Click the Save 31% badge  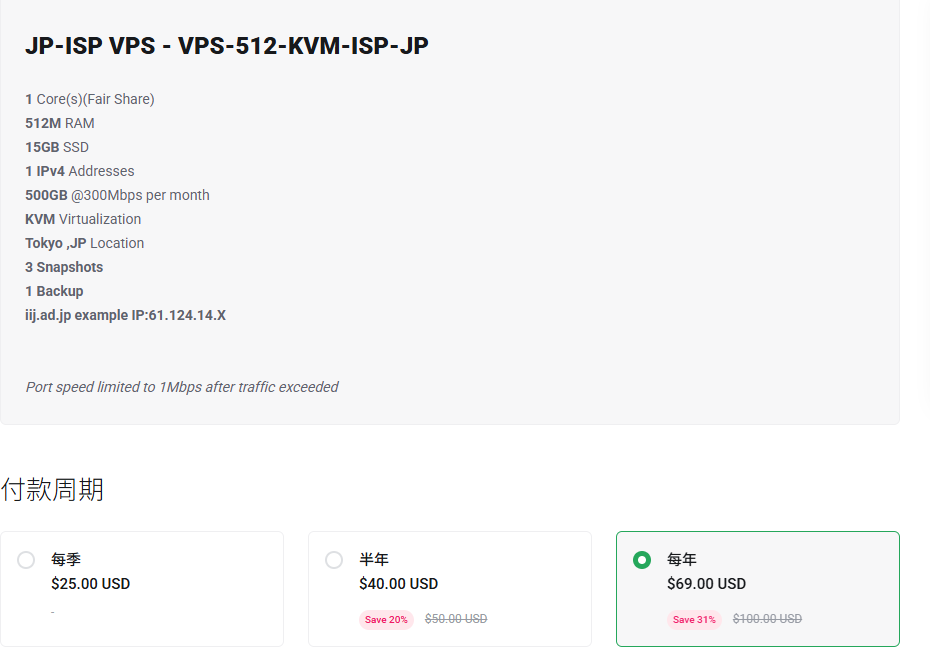[694, 619]
